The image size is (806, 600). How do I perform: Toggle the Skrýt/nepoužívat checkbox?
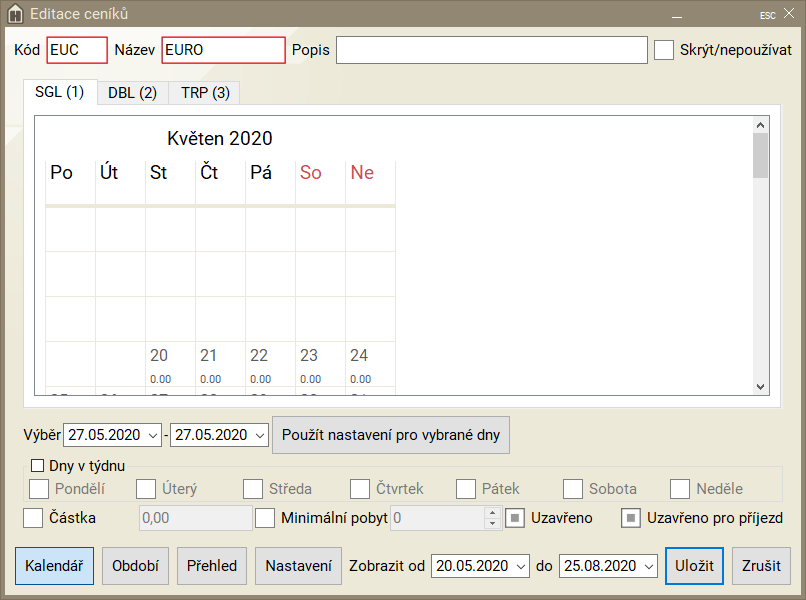tap(664, 50)
